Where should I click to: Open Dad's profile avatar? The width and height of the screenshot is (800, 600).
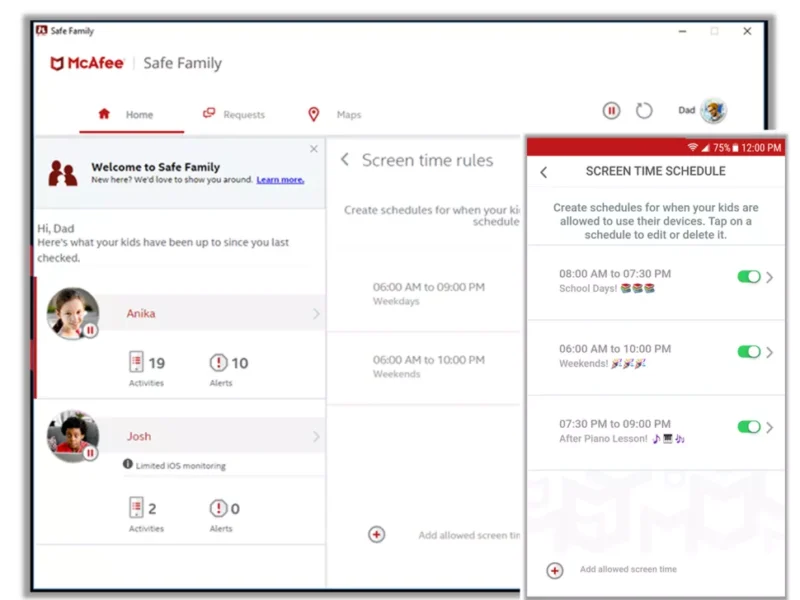[713, 111]
